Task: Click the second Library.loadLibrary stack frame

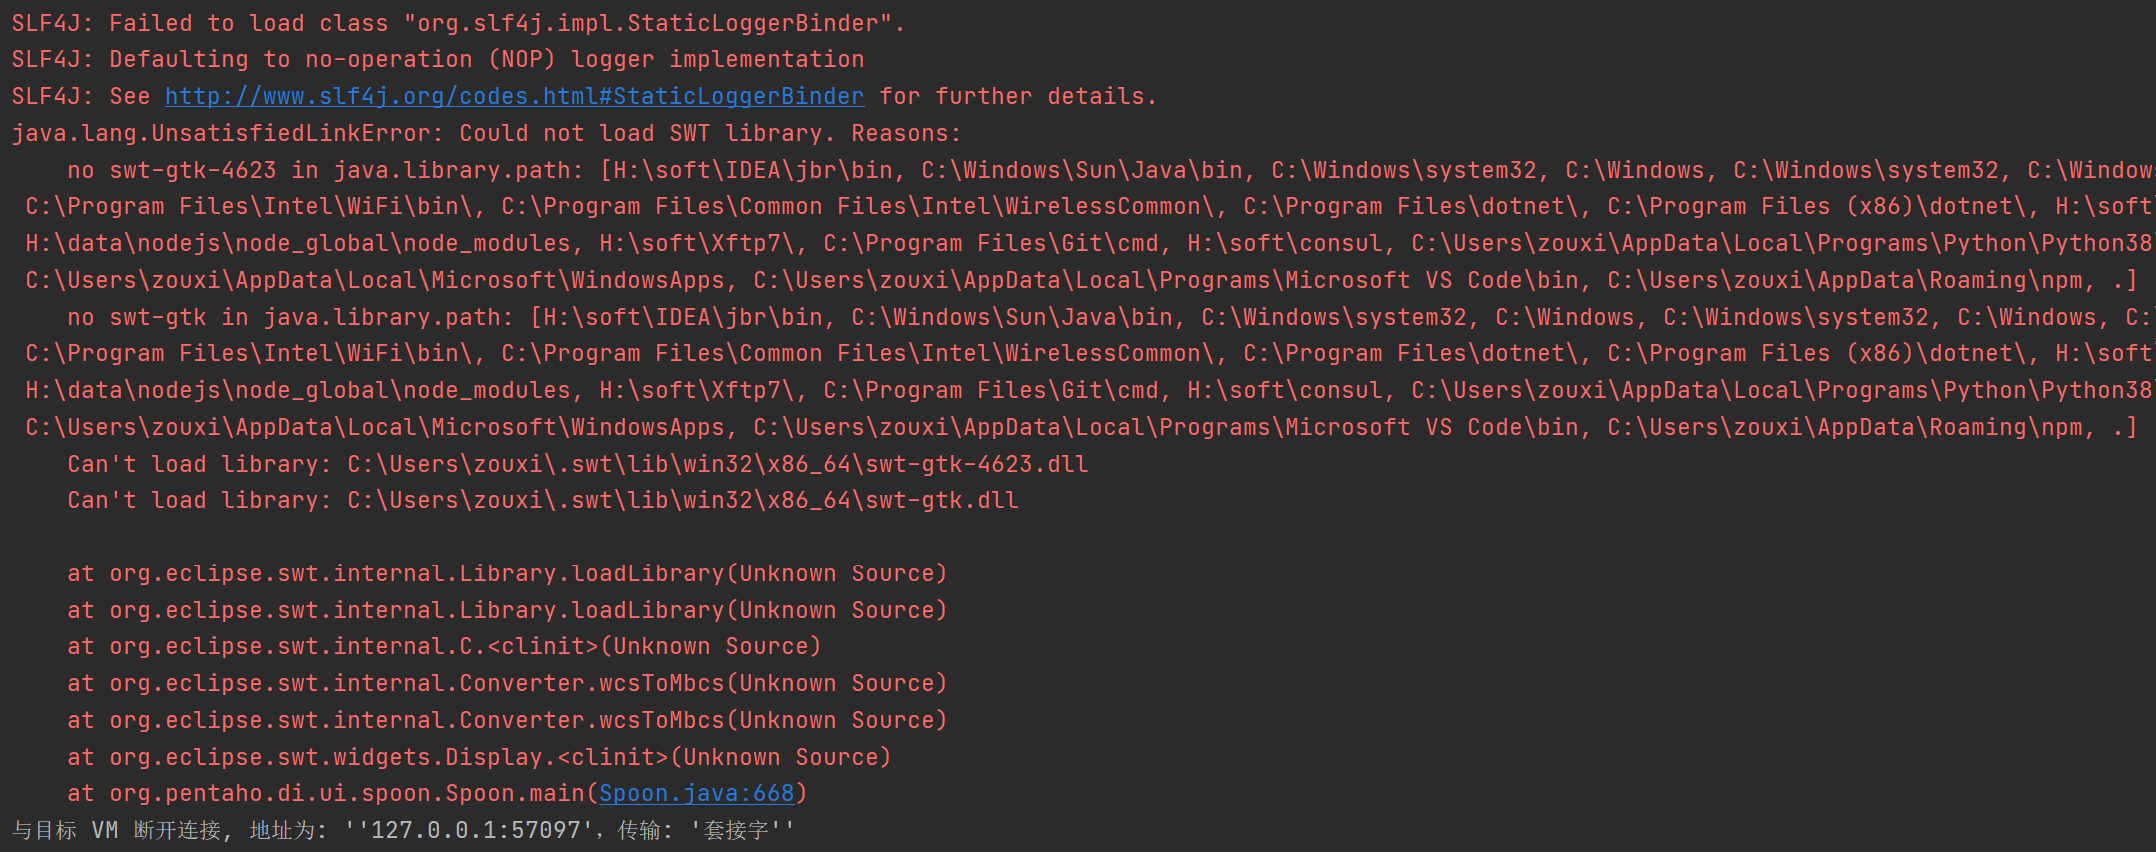Action: pos(506,610)
